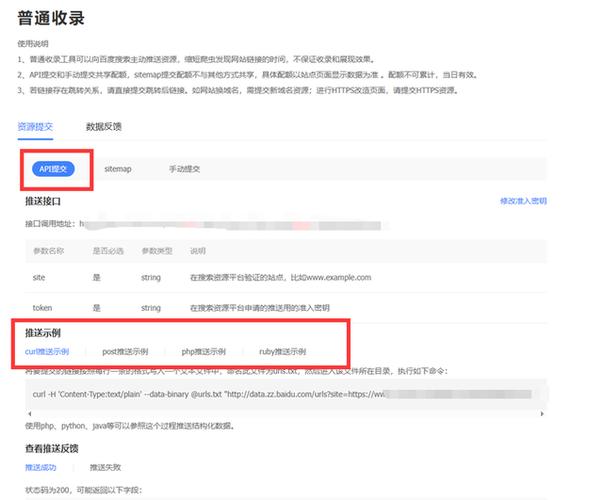
Task: Show the php推送示例 example
Action: 203,352
